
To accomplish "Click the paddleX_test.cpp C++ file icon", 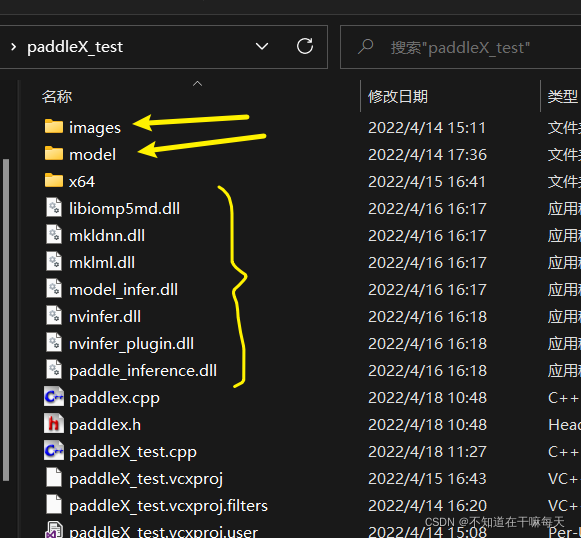I will (x=54, y=451).
